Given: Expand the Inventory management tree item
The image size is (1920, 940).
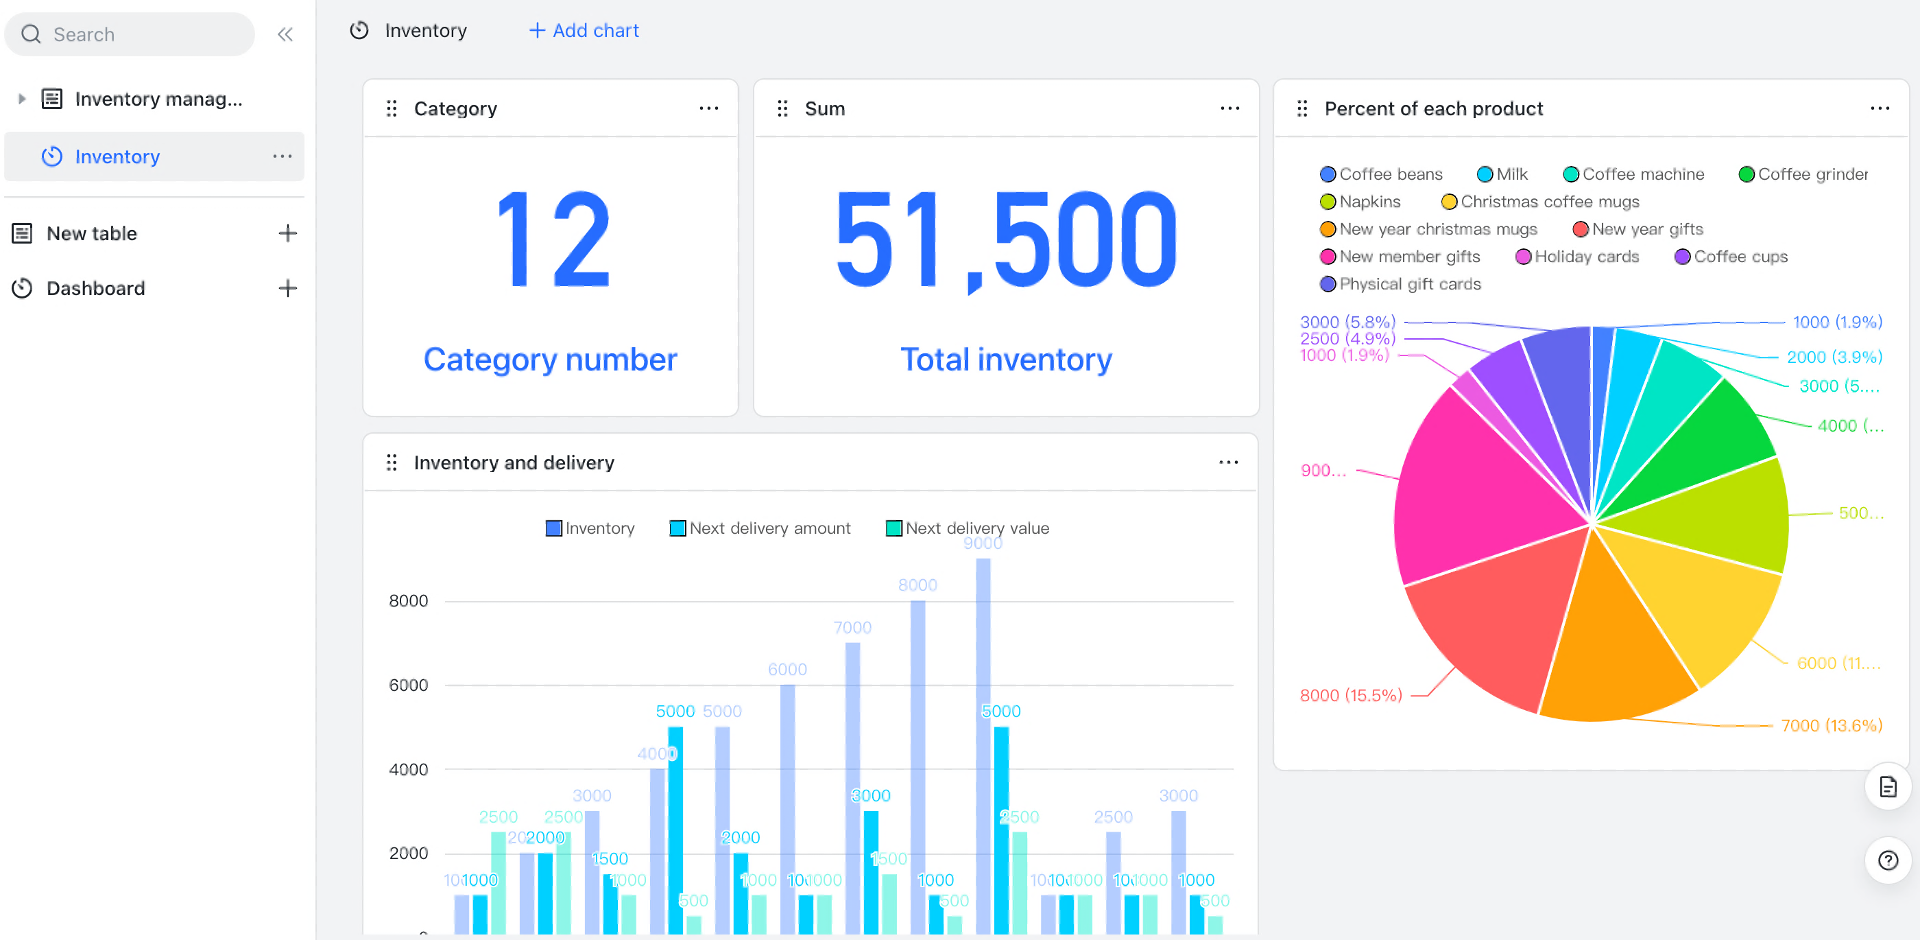Looking at the screenshot, I should pyautogui.click(x=22, y=99).
